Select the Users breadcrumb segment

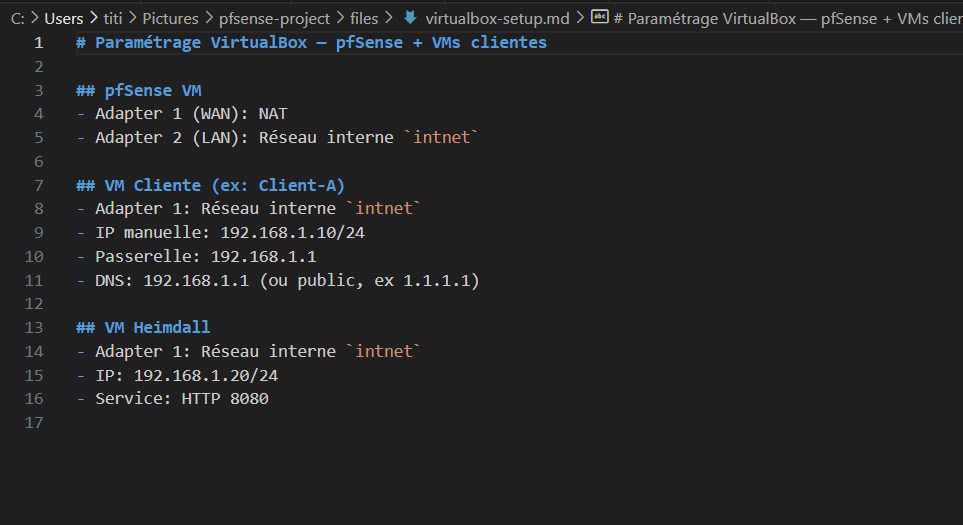(x=64, y=18)
